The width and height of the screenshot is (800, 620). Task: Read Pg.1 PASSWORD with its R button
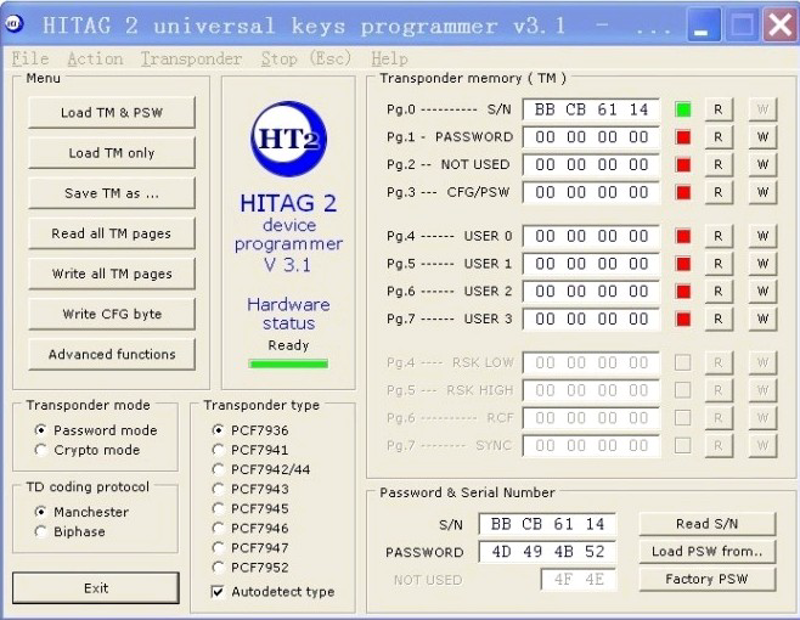tap(718, 137)
